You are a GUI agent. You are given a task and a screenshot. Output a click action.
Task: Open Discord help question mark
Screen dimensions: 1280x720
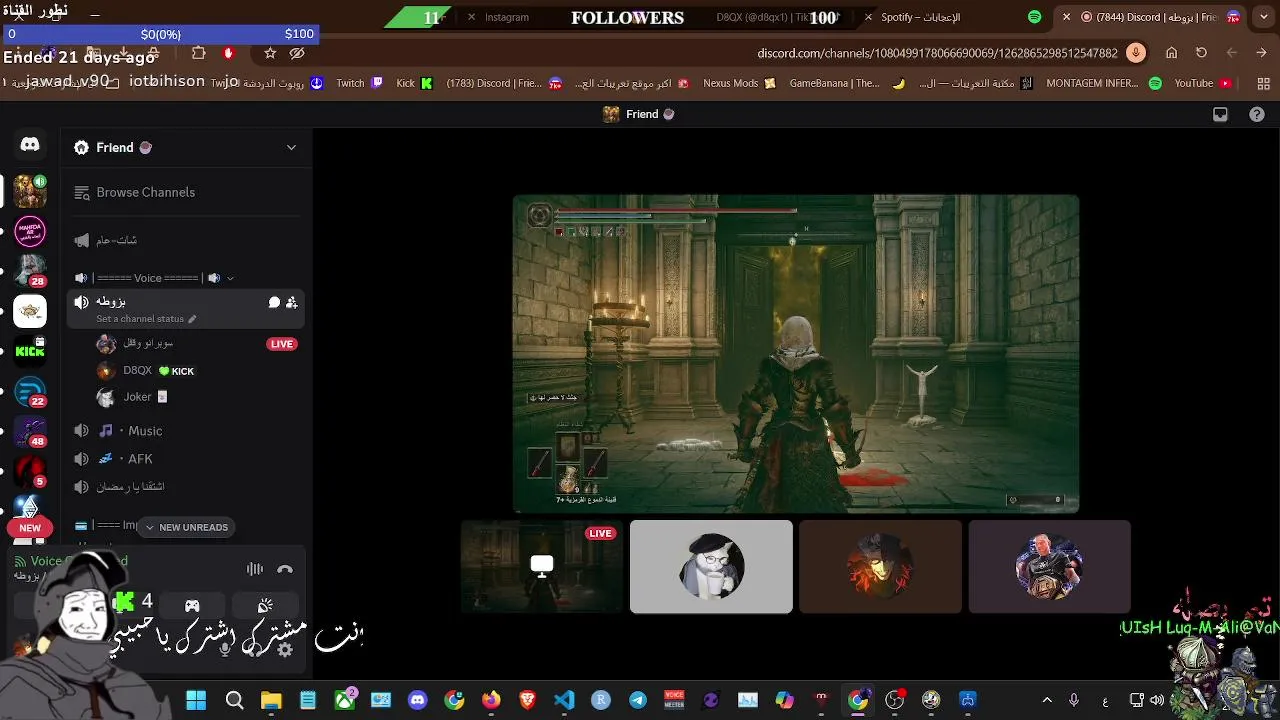coord(1257,114)
